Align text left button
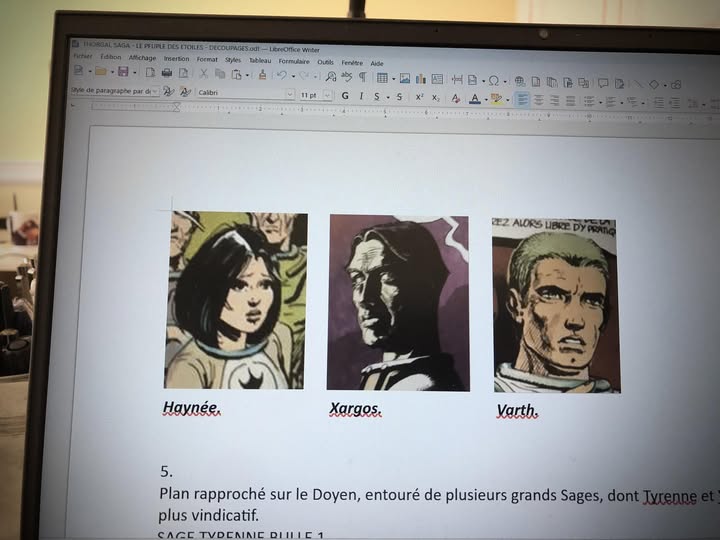 point(522,100)
